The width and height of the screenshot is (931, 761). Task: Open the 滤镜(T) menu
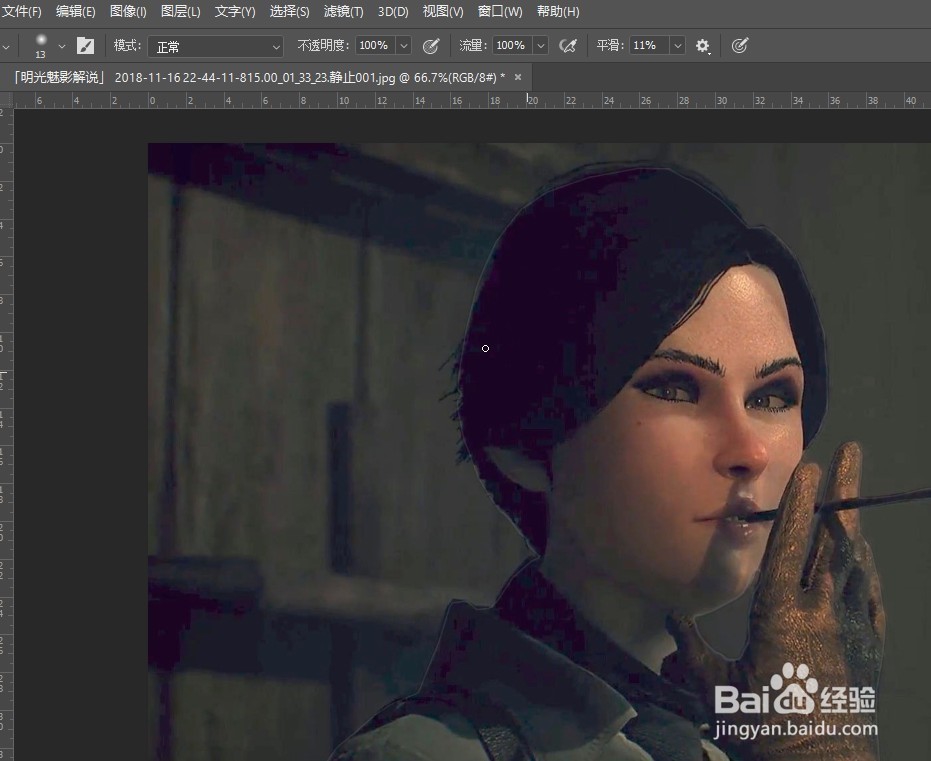point(343,11)
